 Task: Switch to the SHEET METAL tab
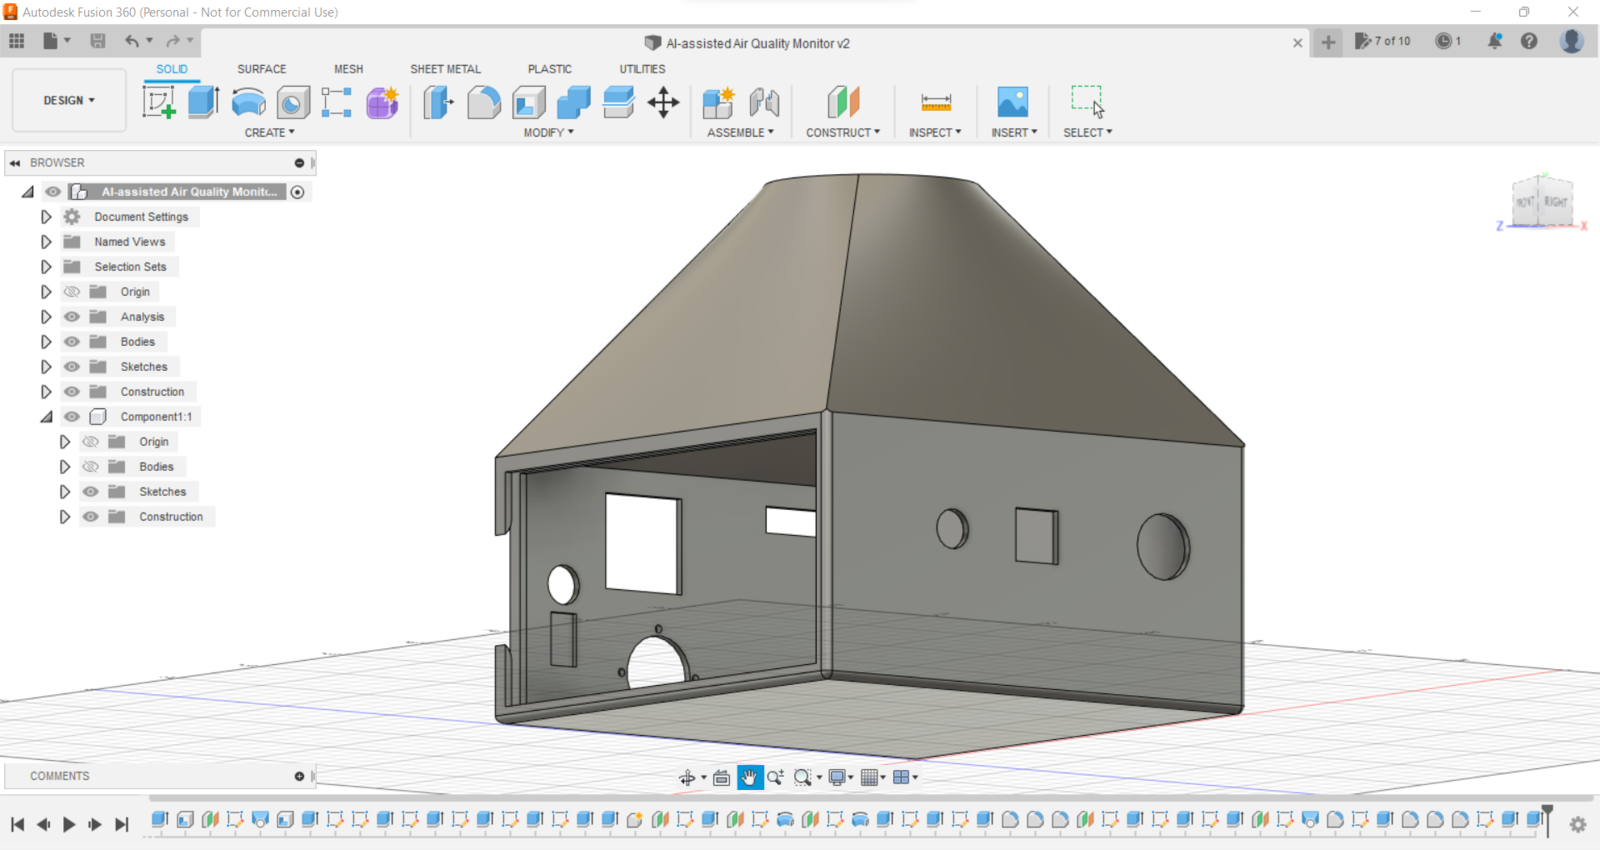tap(445, 69)
